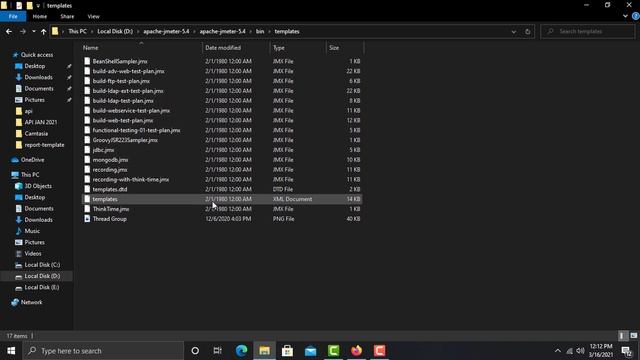Go up one folder level
The width and height of the screenshot is (640, 360).
pyautogui.click(x=43, y=31)
